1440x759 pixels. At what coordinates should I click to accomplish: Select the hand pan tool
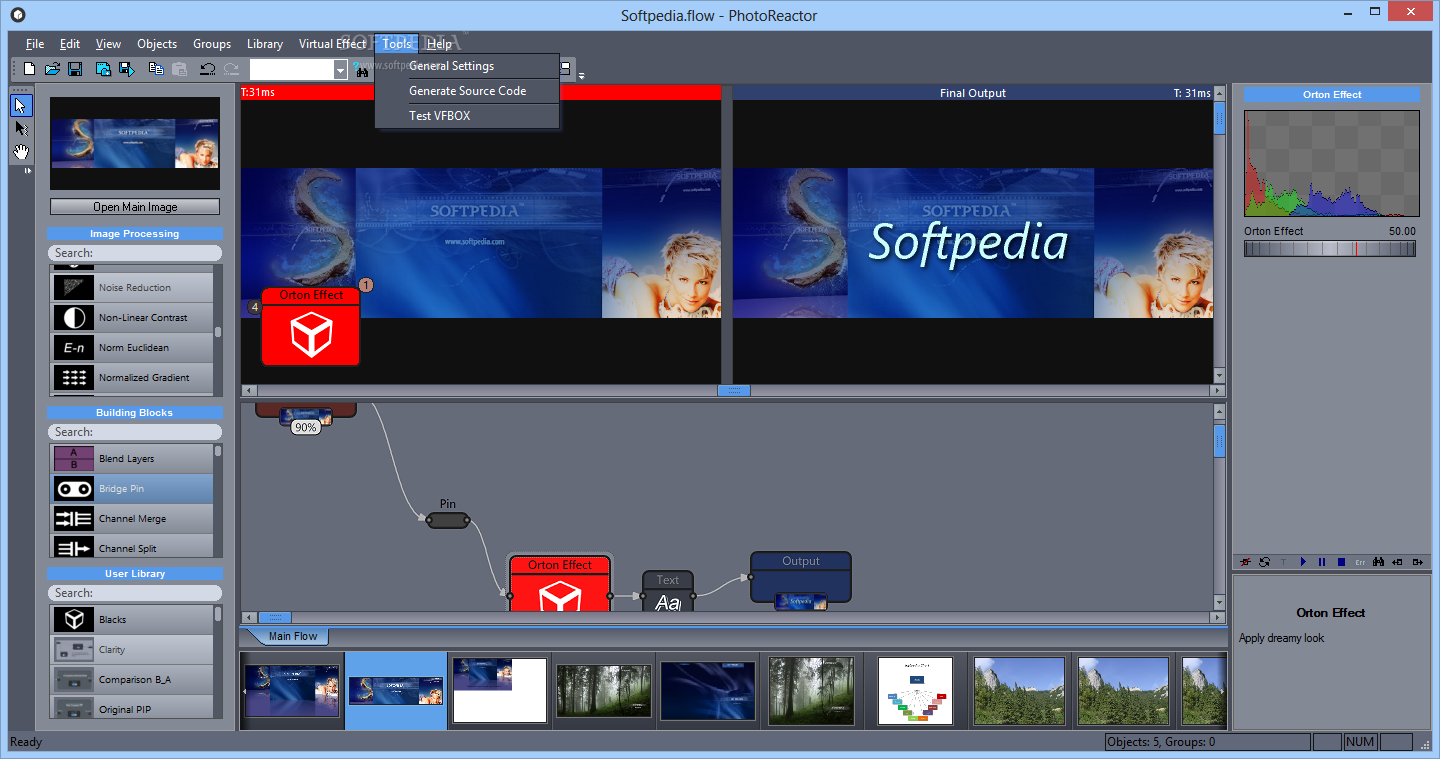(21, 152)
